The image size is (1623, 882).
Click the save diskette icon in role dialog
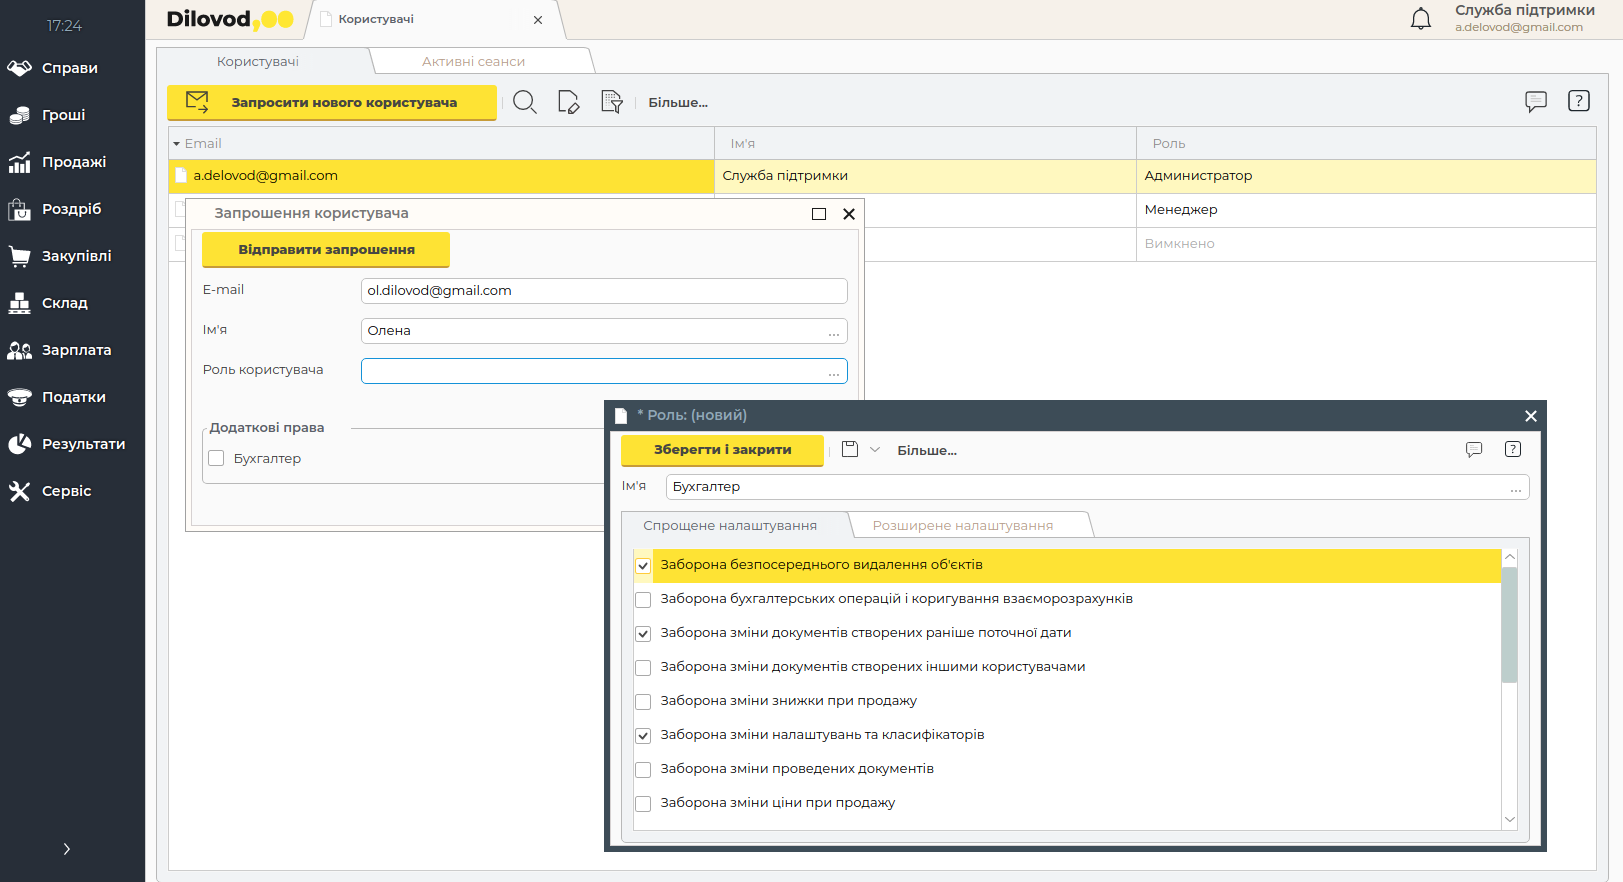[850, 450]
